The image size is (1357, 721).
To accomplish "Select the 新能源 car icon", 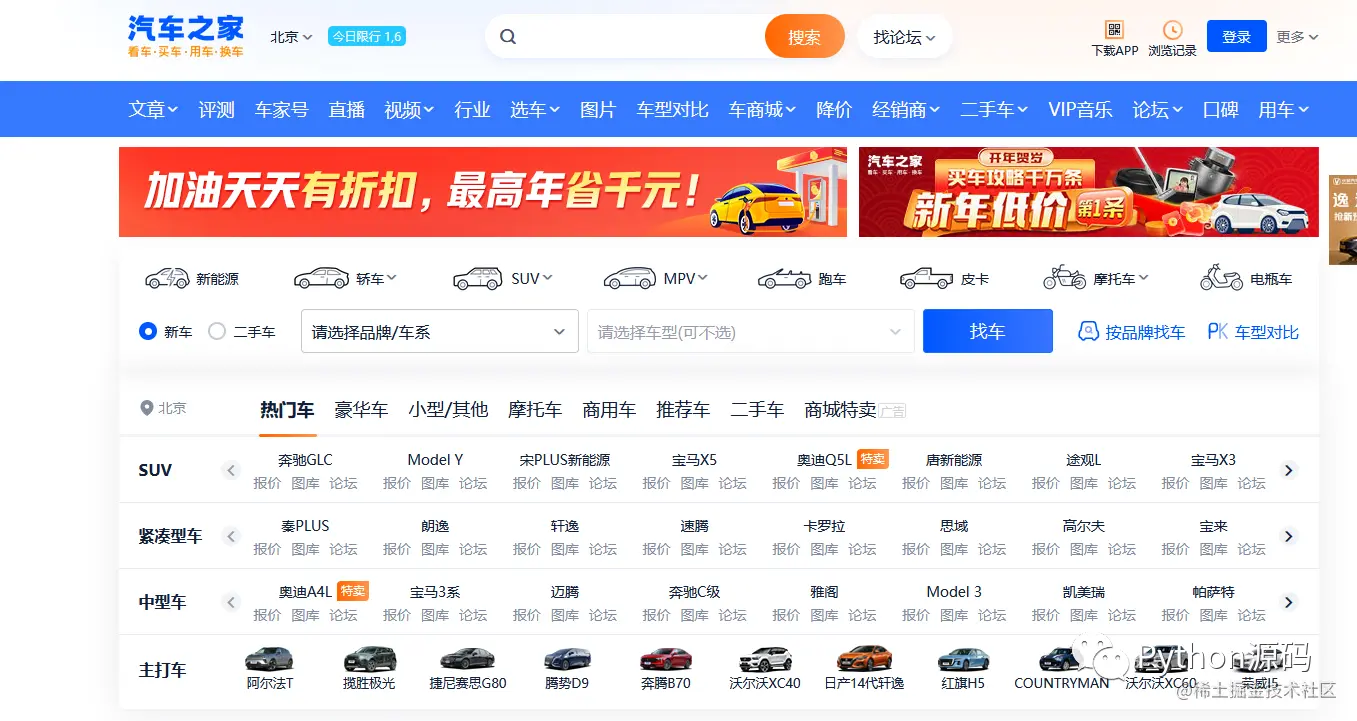I will [x=167, y=278].
